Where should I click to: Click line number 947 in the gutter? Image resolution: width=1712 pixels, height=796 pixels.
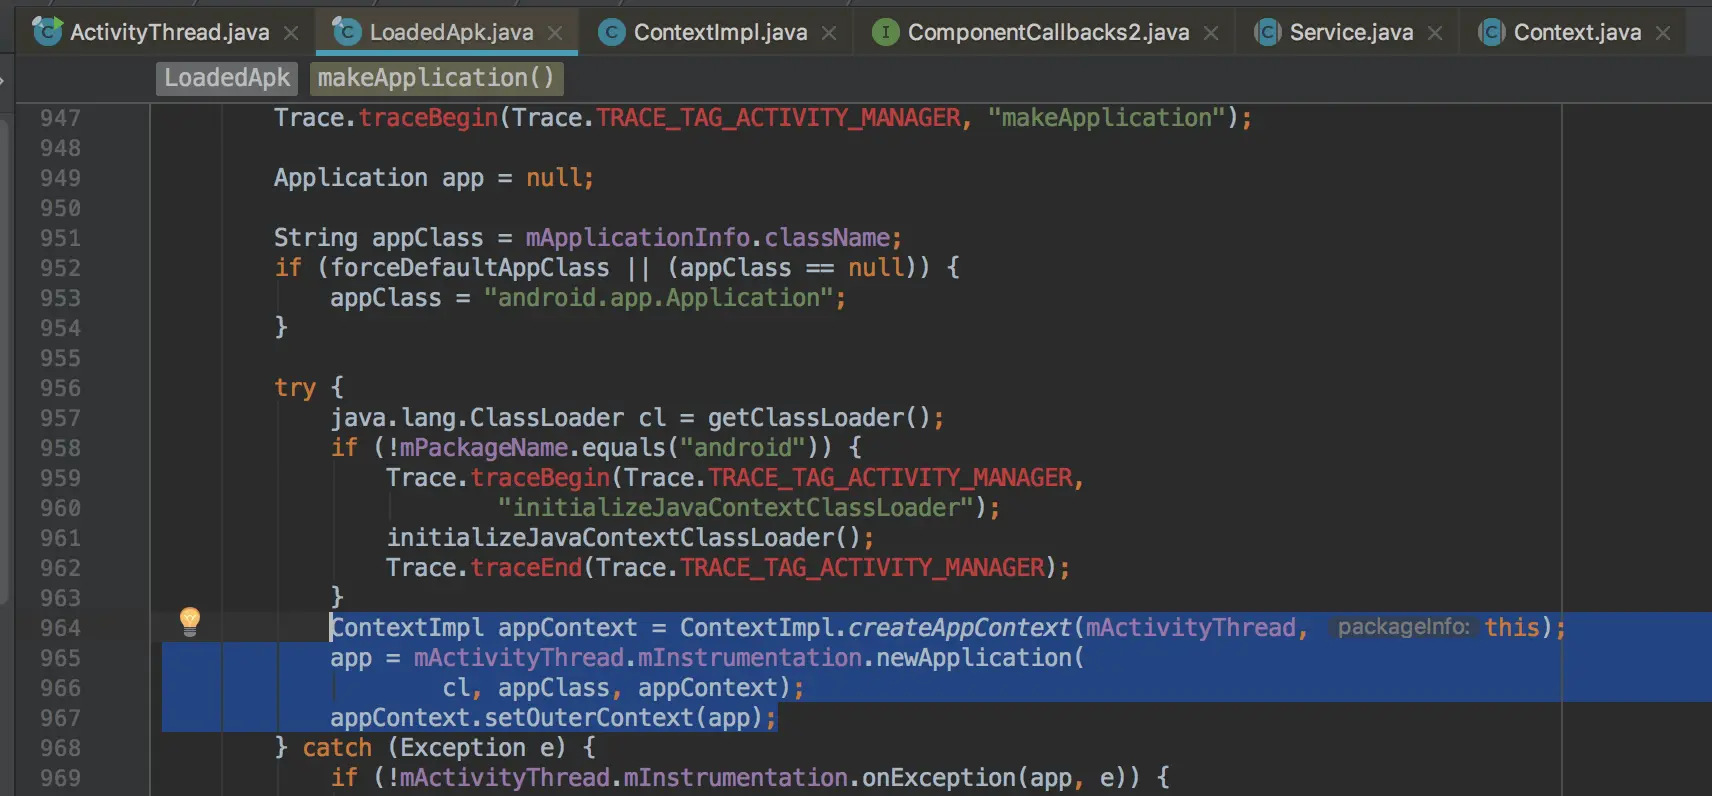click(x=60, y=118)
